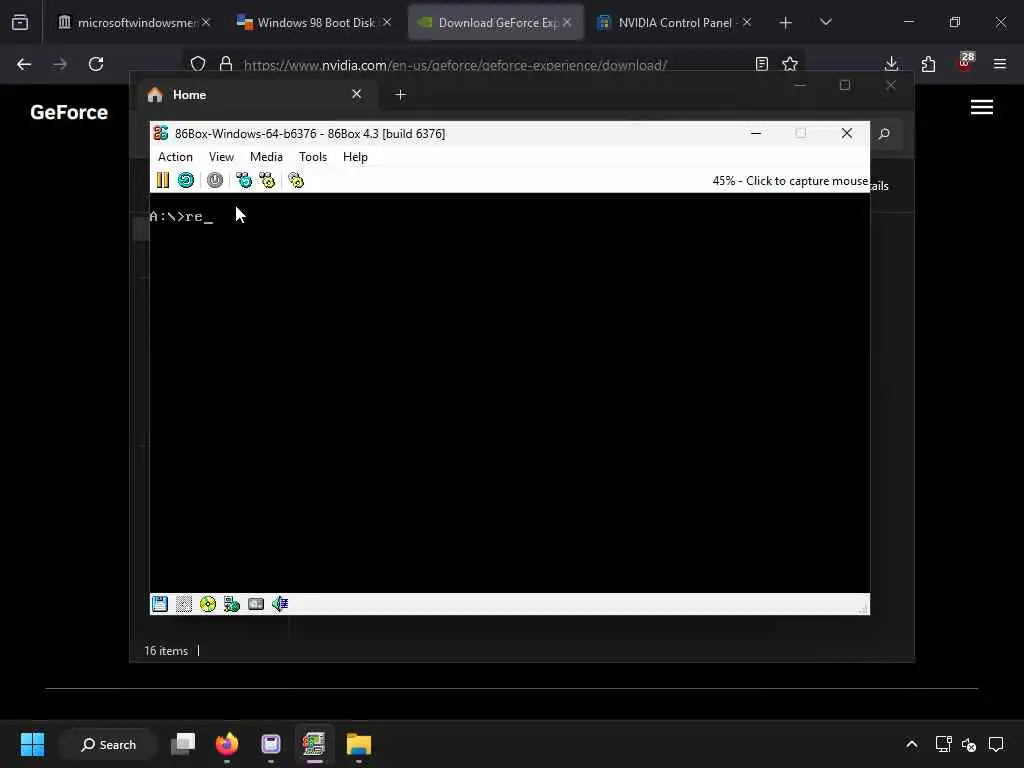Click the tracking protection shield icon

click(198, 64)
